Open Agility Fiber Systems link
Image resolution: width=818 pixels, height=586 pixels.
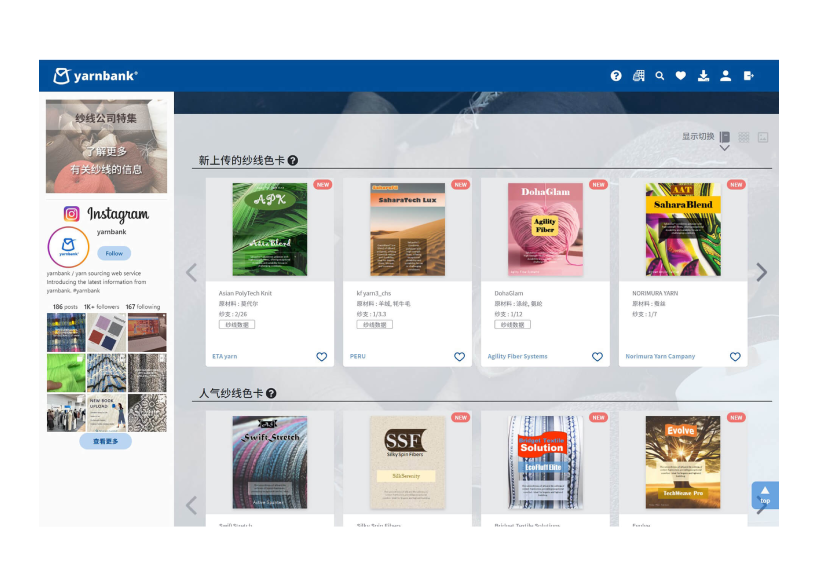tap(517, 356)
